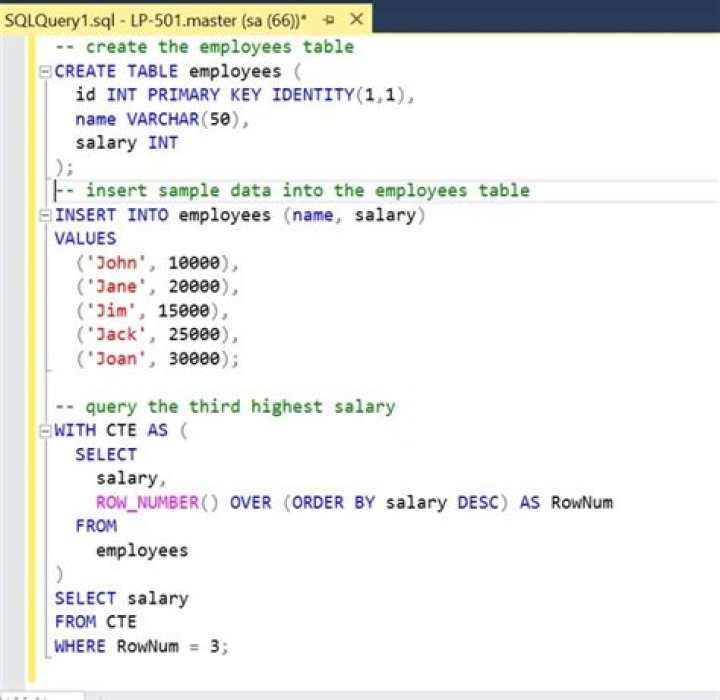
Task: Click the 'Jack' string value
Action: click(x=116, y=334)
